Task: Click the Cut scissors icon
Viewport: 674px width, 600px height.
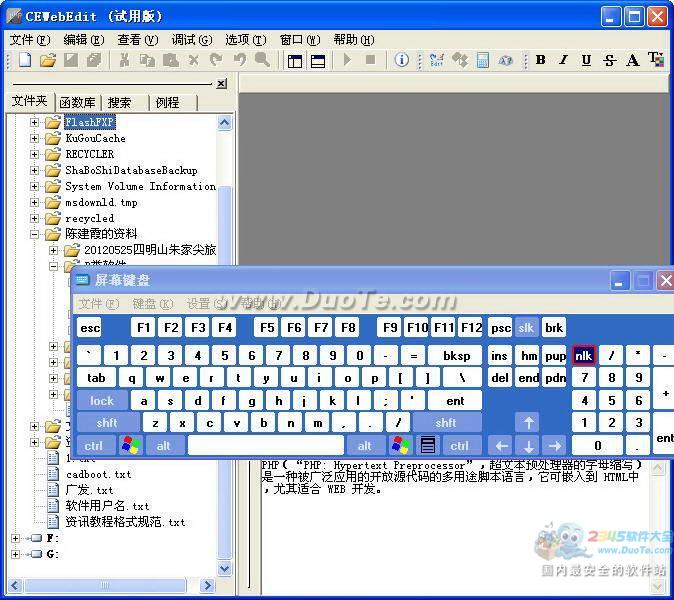Action: click(x=125, y=60)
